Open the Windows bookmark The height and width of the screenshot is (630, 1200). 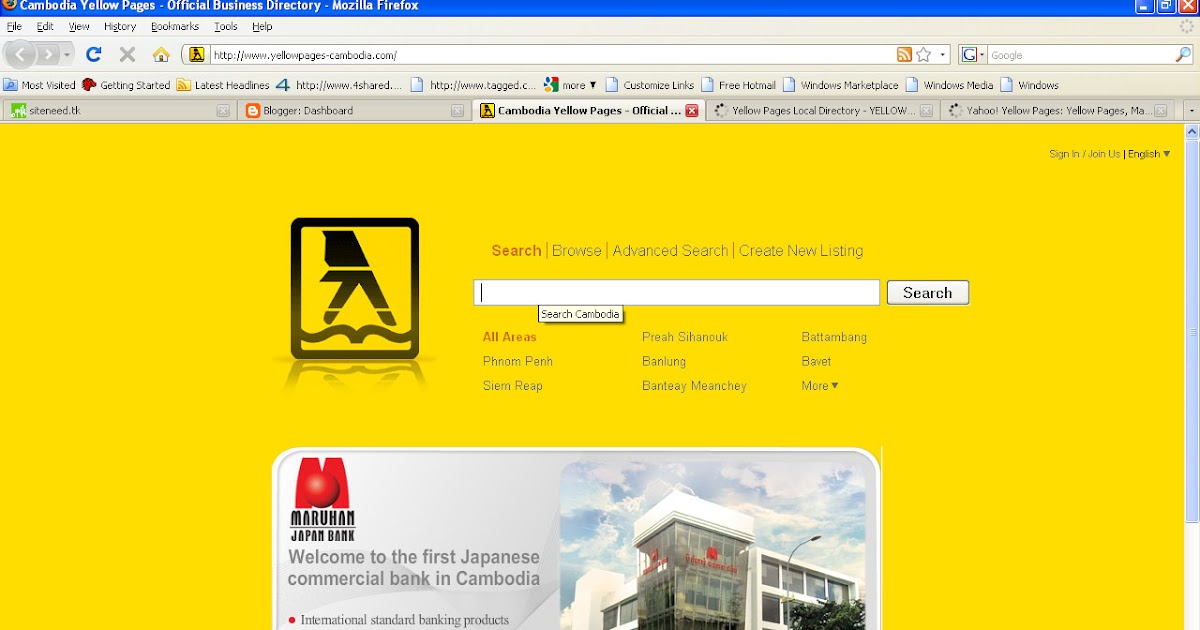[1030, 85]
